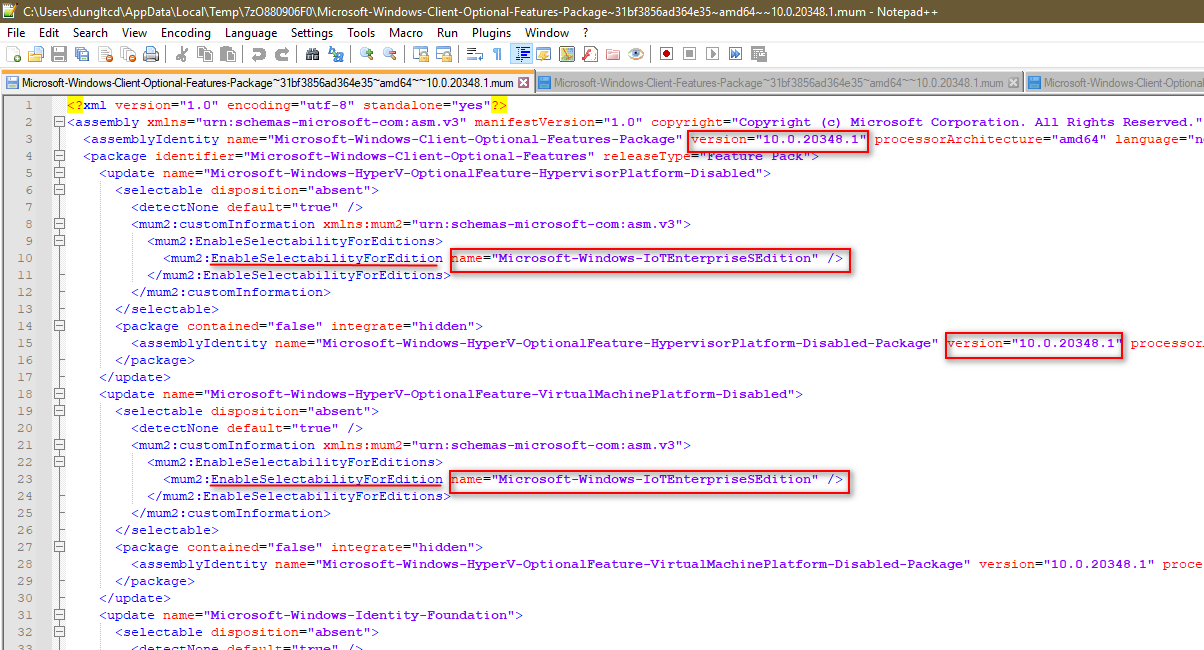The image size is (1204, 650).
Task: Collapse the package fold on line 14
Action: click(60, 326)
